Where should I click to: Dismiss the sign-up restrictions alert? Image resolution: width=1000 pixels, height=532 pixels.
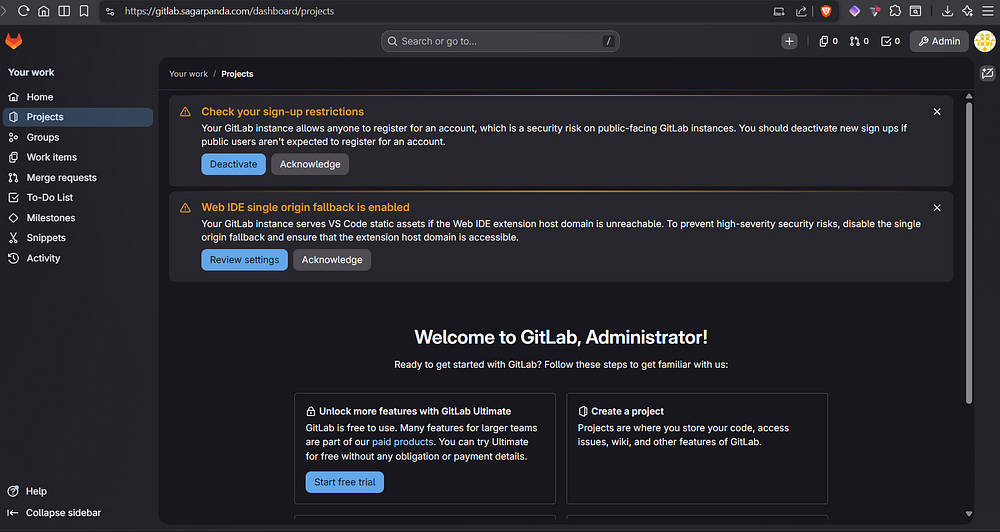coord(937,112)
